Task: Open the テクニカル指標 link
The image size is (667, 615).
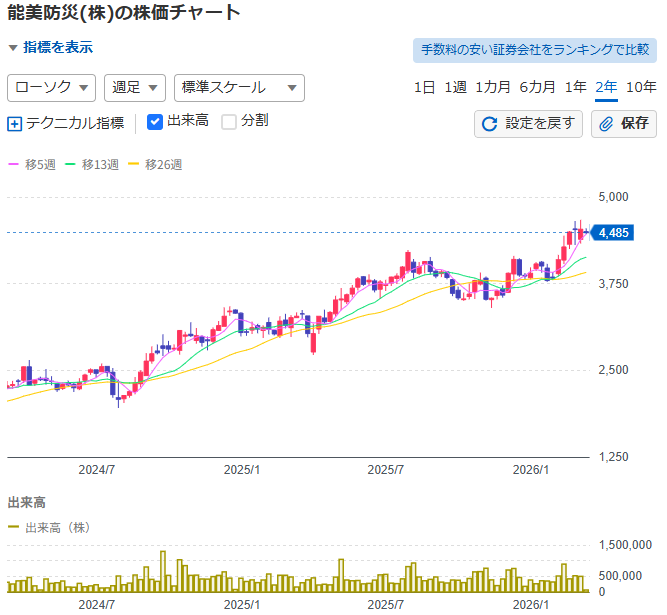Action: coord(75,124)
